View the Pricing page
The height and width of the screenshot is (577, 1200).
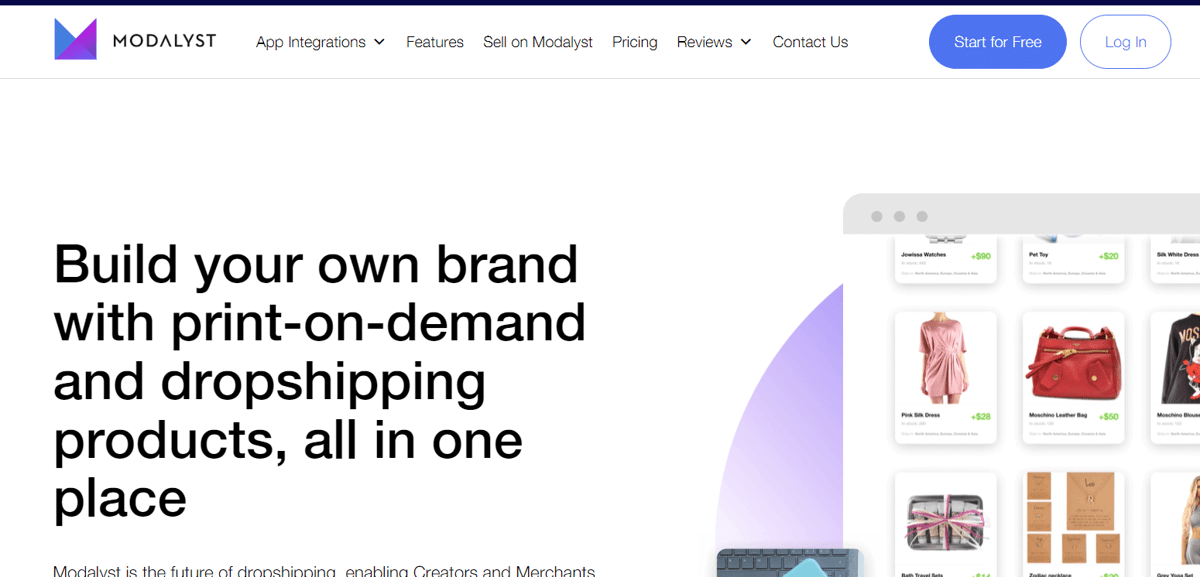pyautogui.click(x=635, y=42)
